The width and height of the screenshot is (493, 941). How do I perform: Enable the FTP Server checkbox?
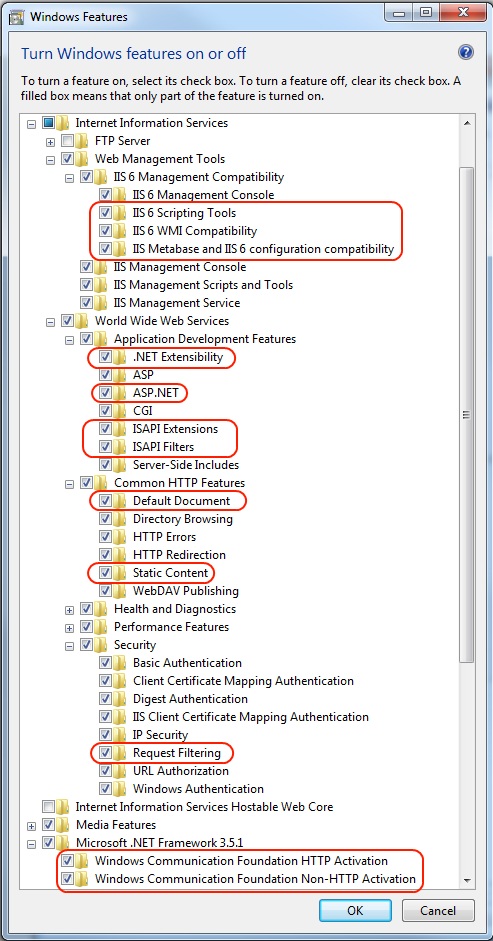click(67, 141)
